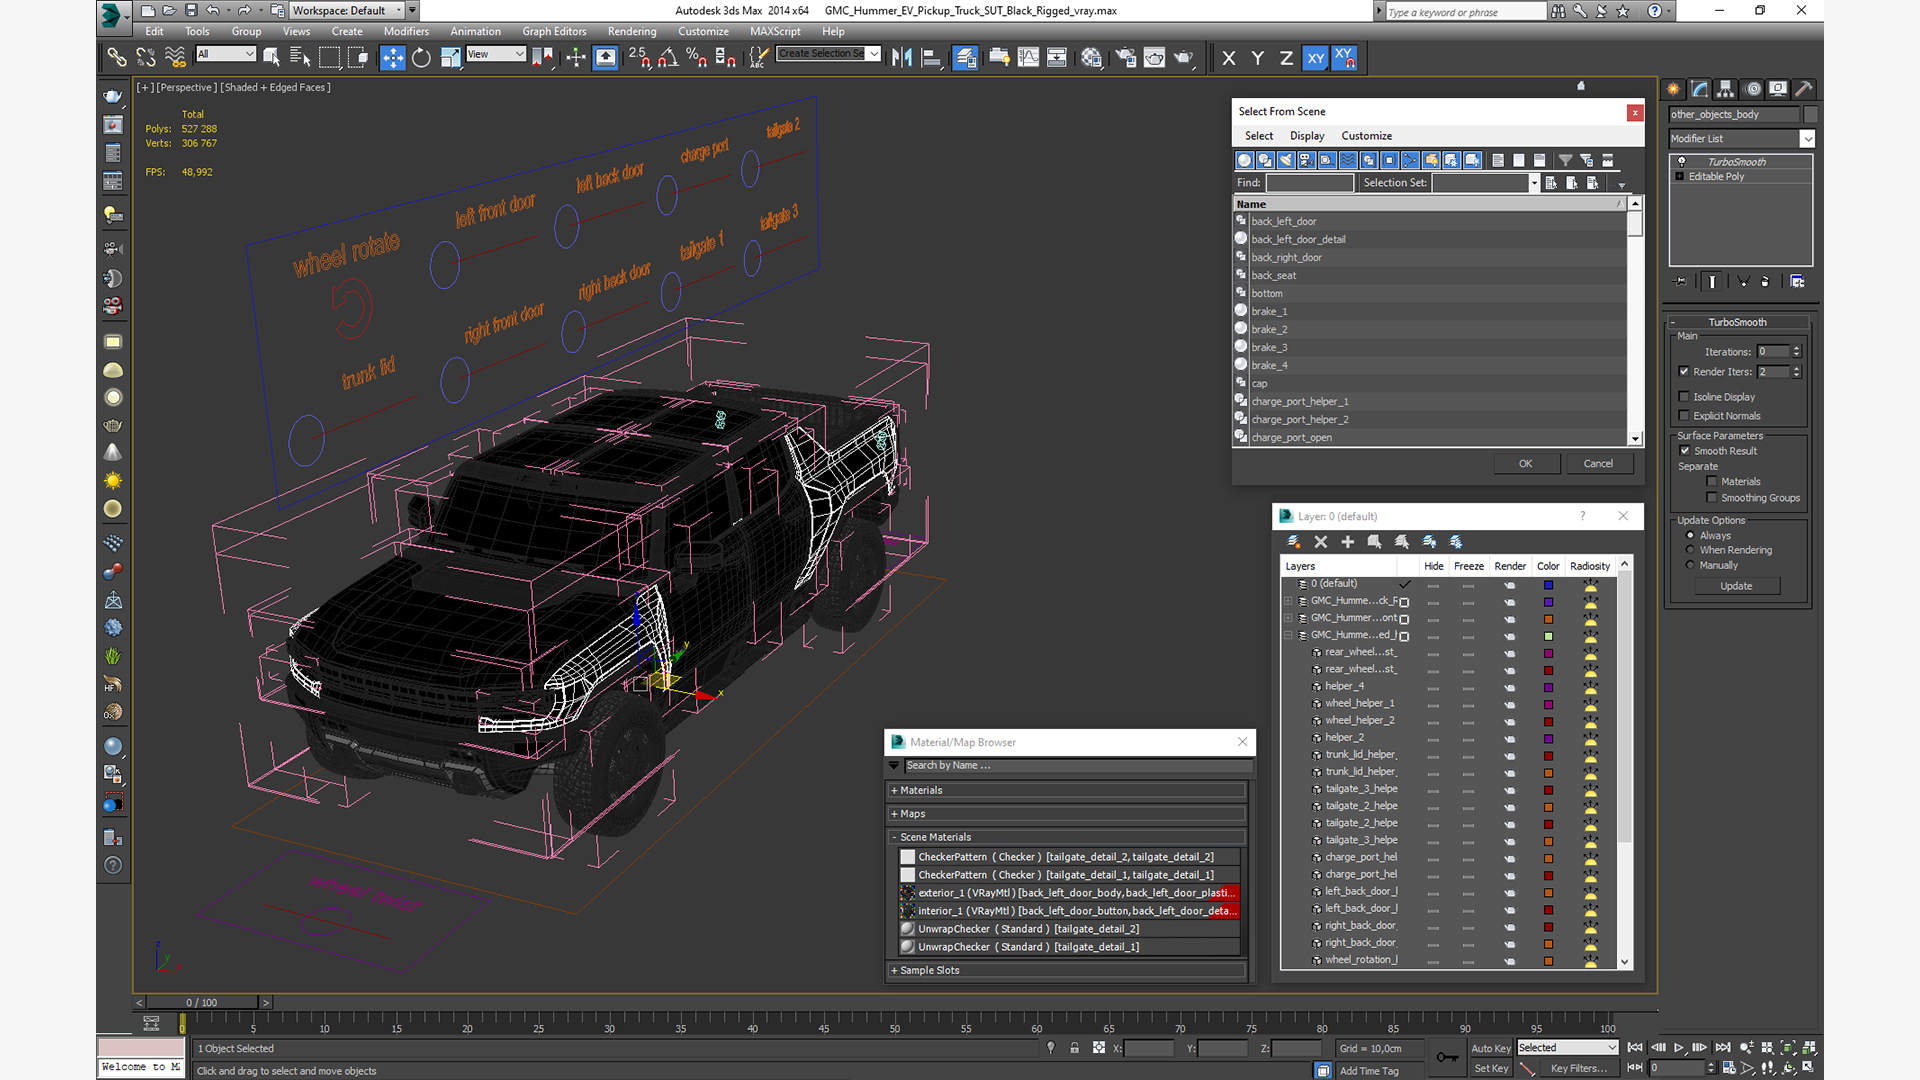Select the Always update option
Viewport: 1920px width, 1080px height.
(x=1691, y=535)
